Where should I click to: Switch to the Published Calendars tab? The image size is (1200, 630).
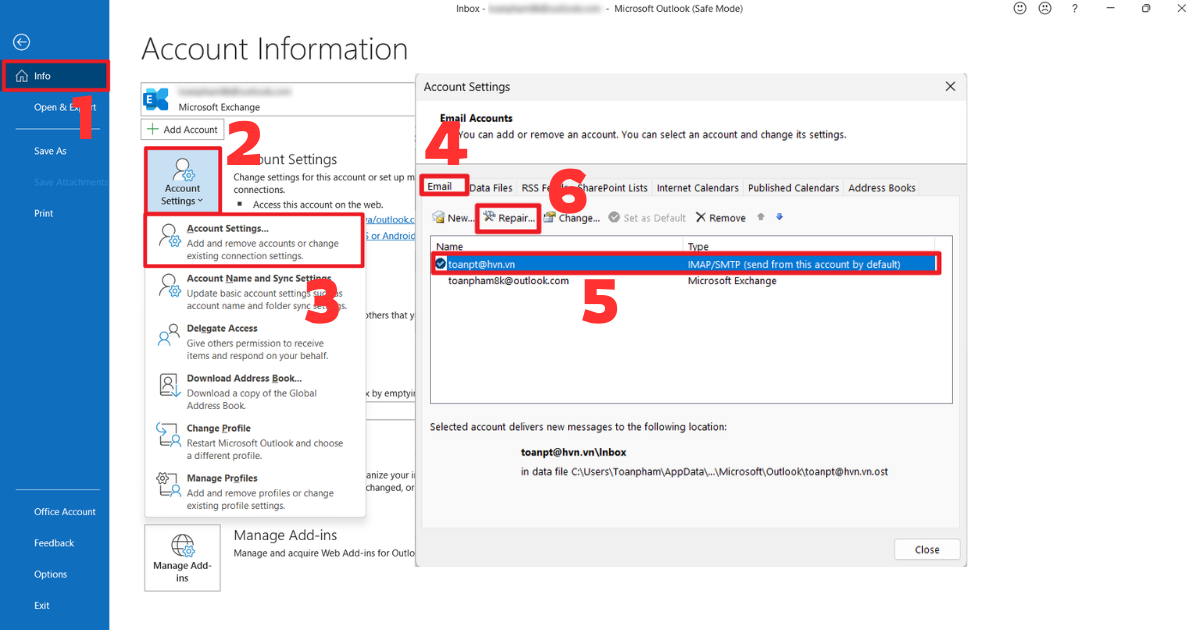[x=794, y=188]
